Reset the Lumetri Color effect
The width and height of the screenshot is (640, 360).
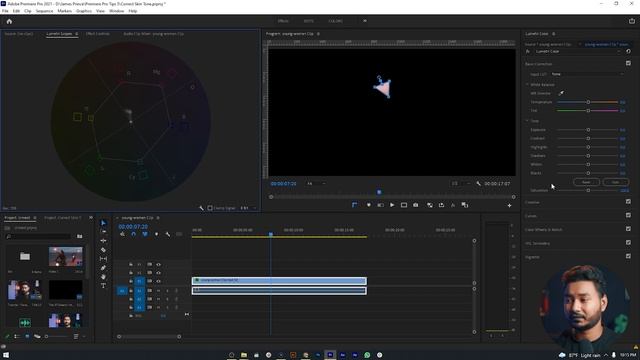(628, 51)
